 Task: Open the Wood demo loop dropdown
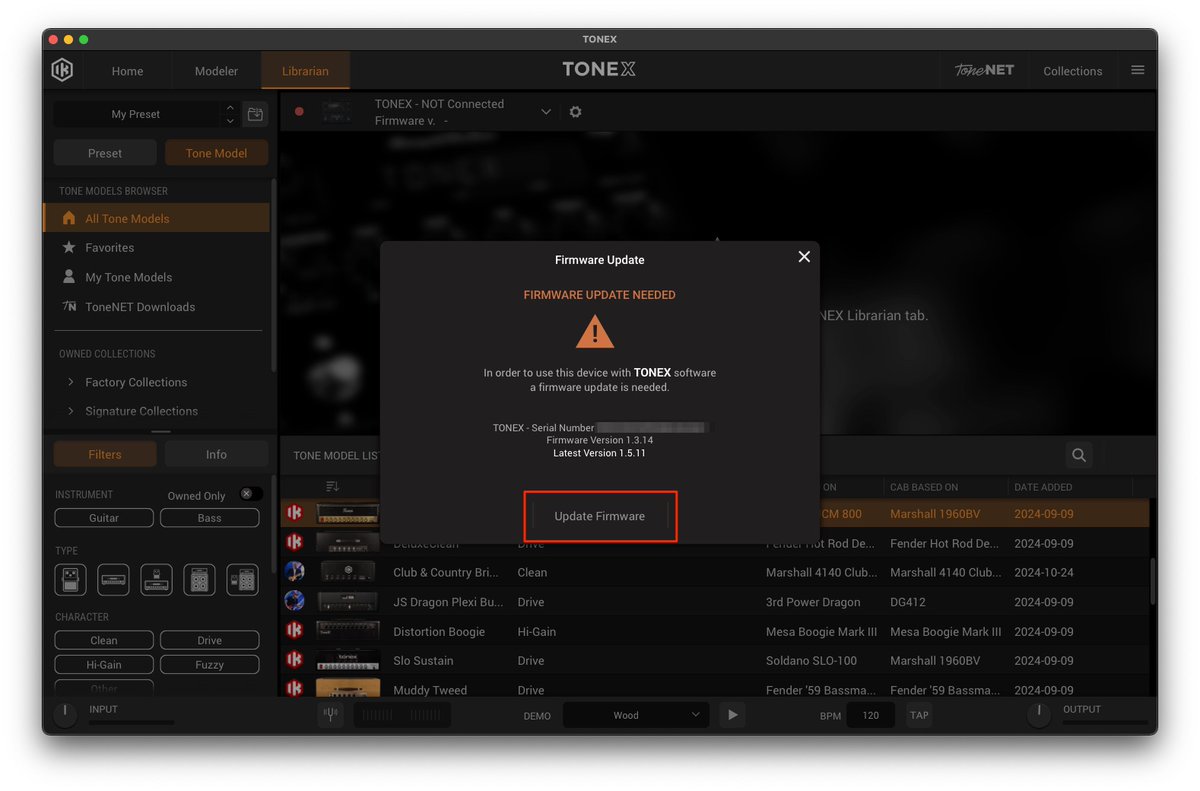coord(636,715)
